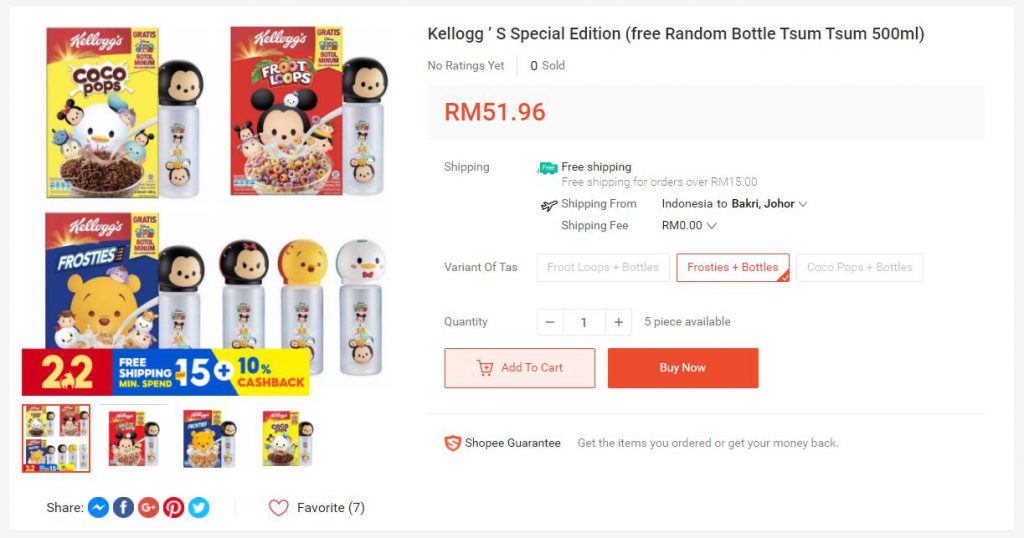Image resolution: width=1024 pixels, height=538 pixels.
Task: Click the quantity input field
Action: pos(584,322)
